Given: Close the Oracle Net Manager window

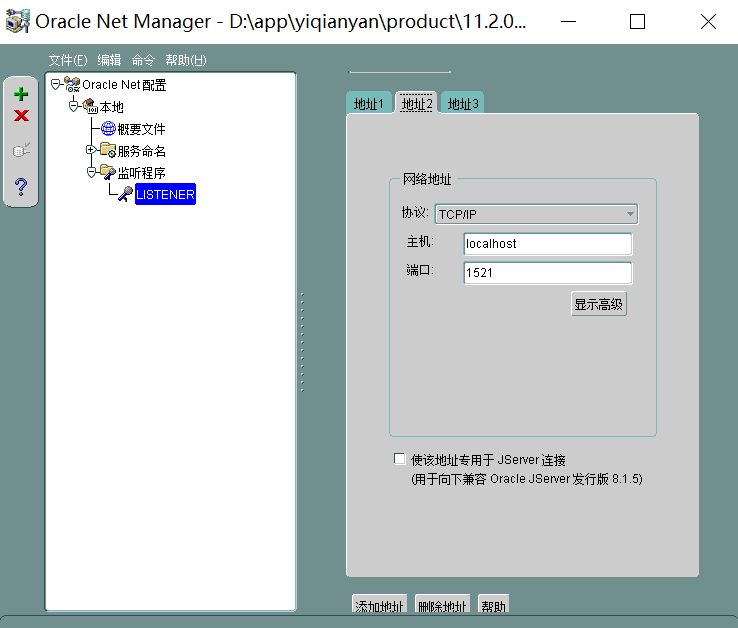Looking at the screenshot, I should pos(708,22).
